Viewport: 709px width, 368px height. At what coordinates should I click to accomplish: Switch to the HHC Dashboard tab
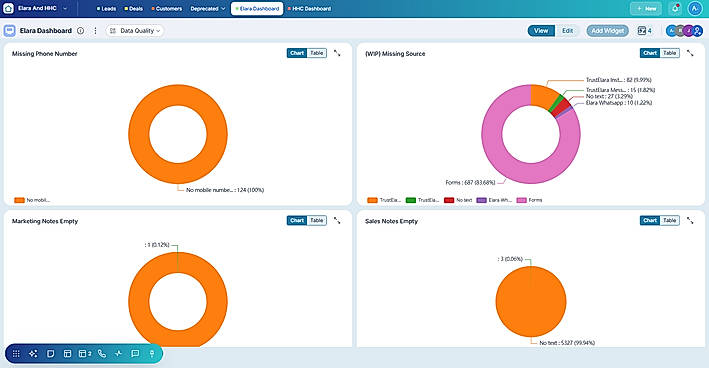point(309,9)
